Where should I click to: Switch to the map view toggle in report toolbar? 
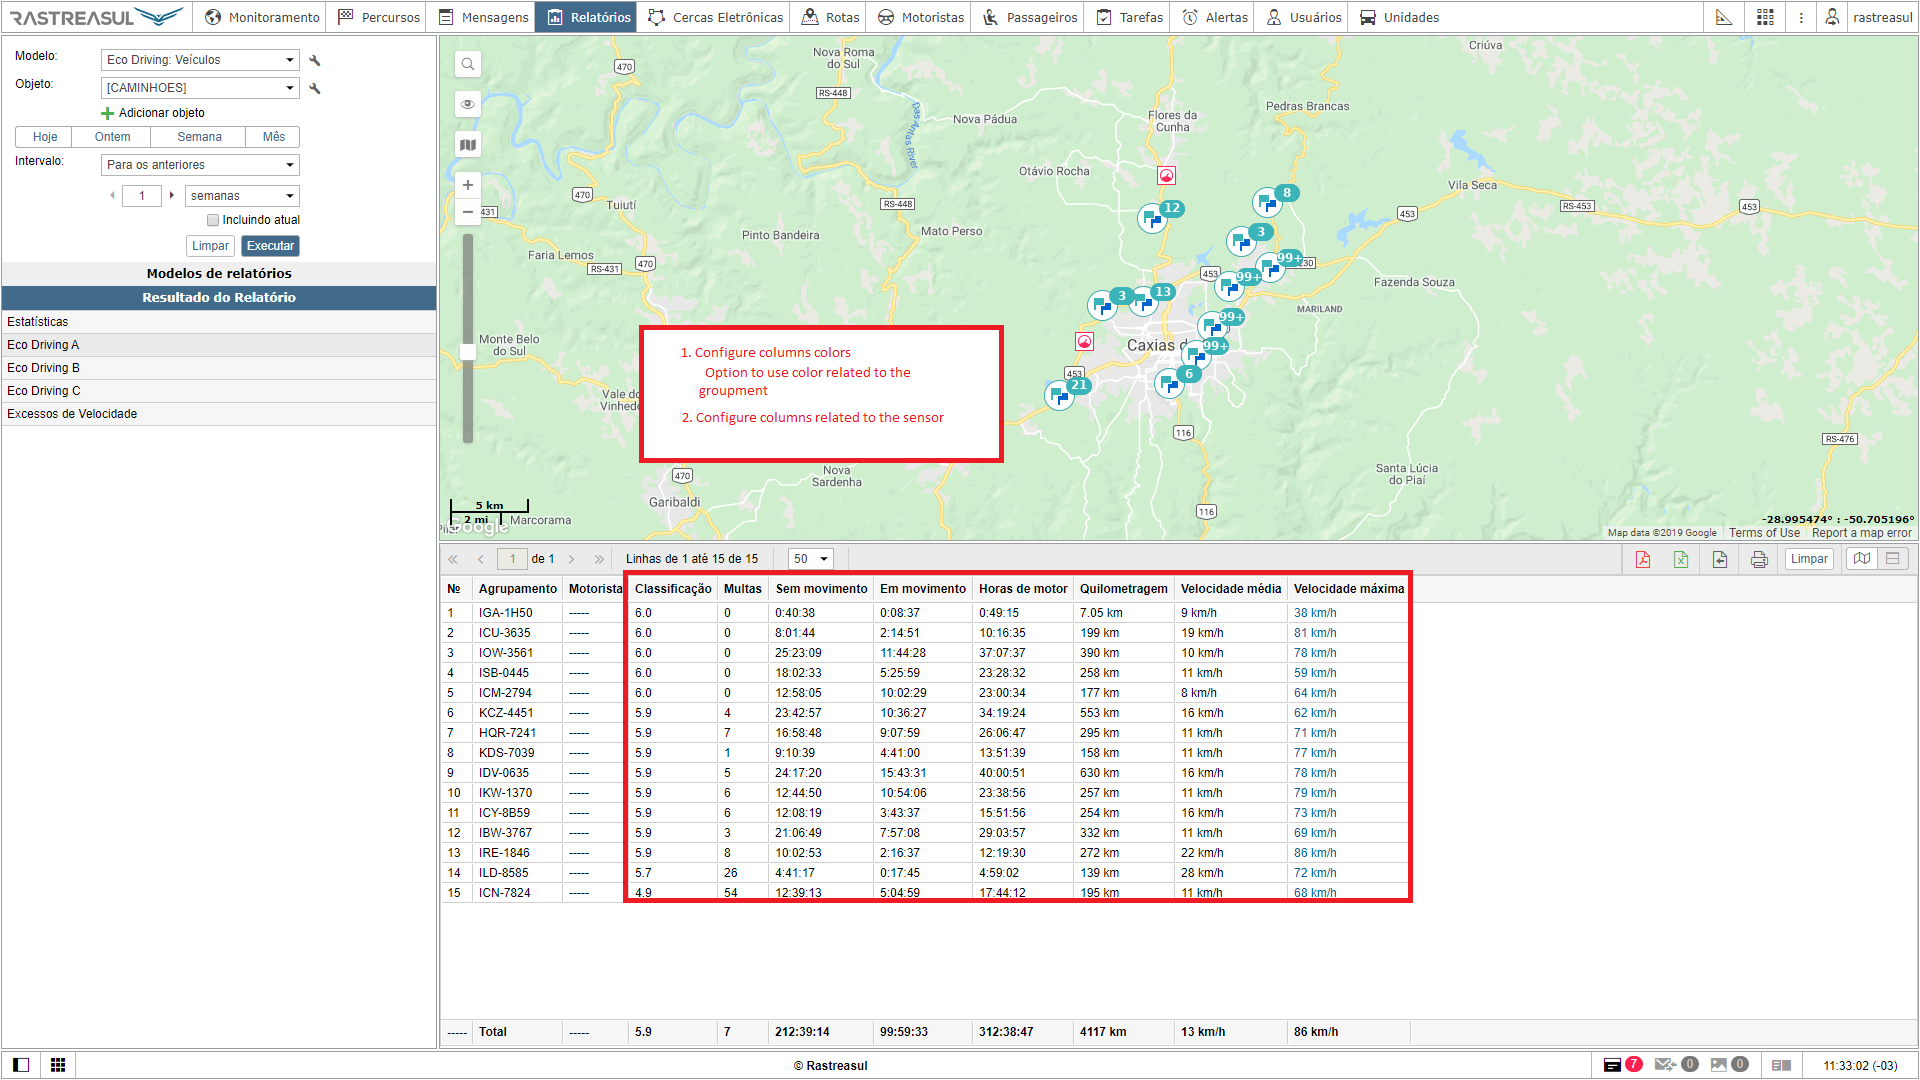(1861, 559)
